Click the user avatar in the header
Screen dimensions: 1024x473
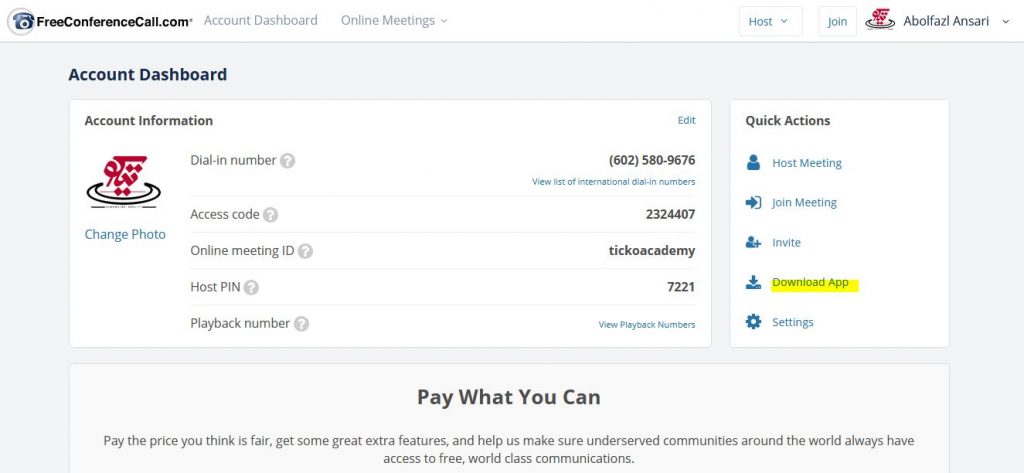[880, 20]
